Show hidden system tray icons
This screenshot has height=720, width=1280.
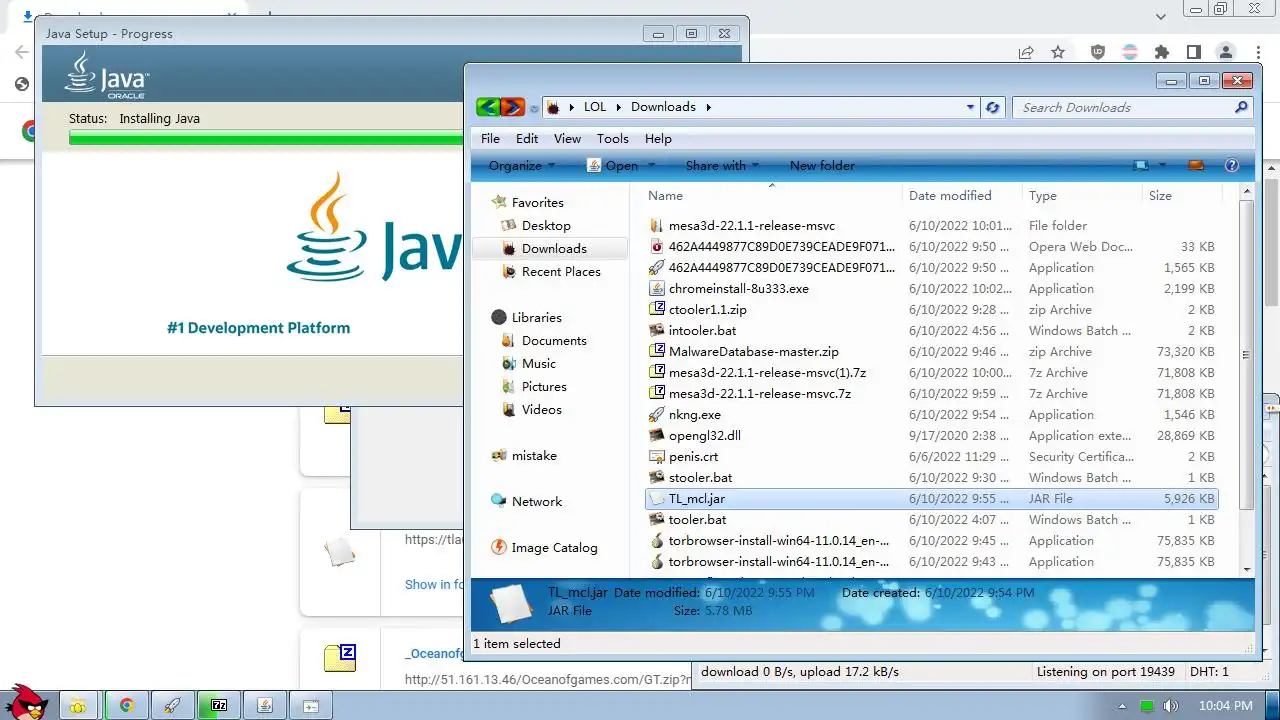pyautogui.click(x=1121, y=706)
